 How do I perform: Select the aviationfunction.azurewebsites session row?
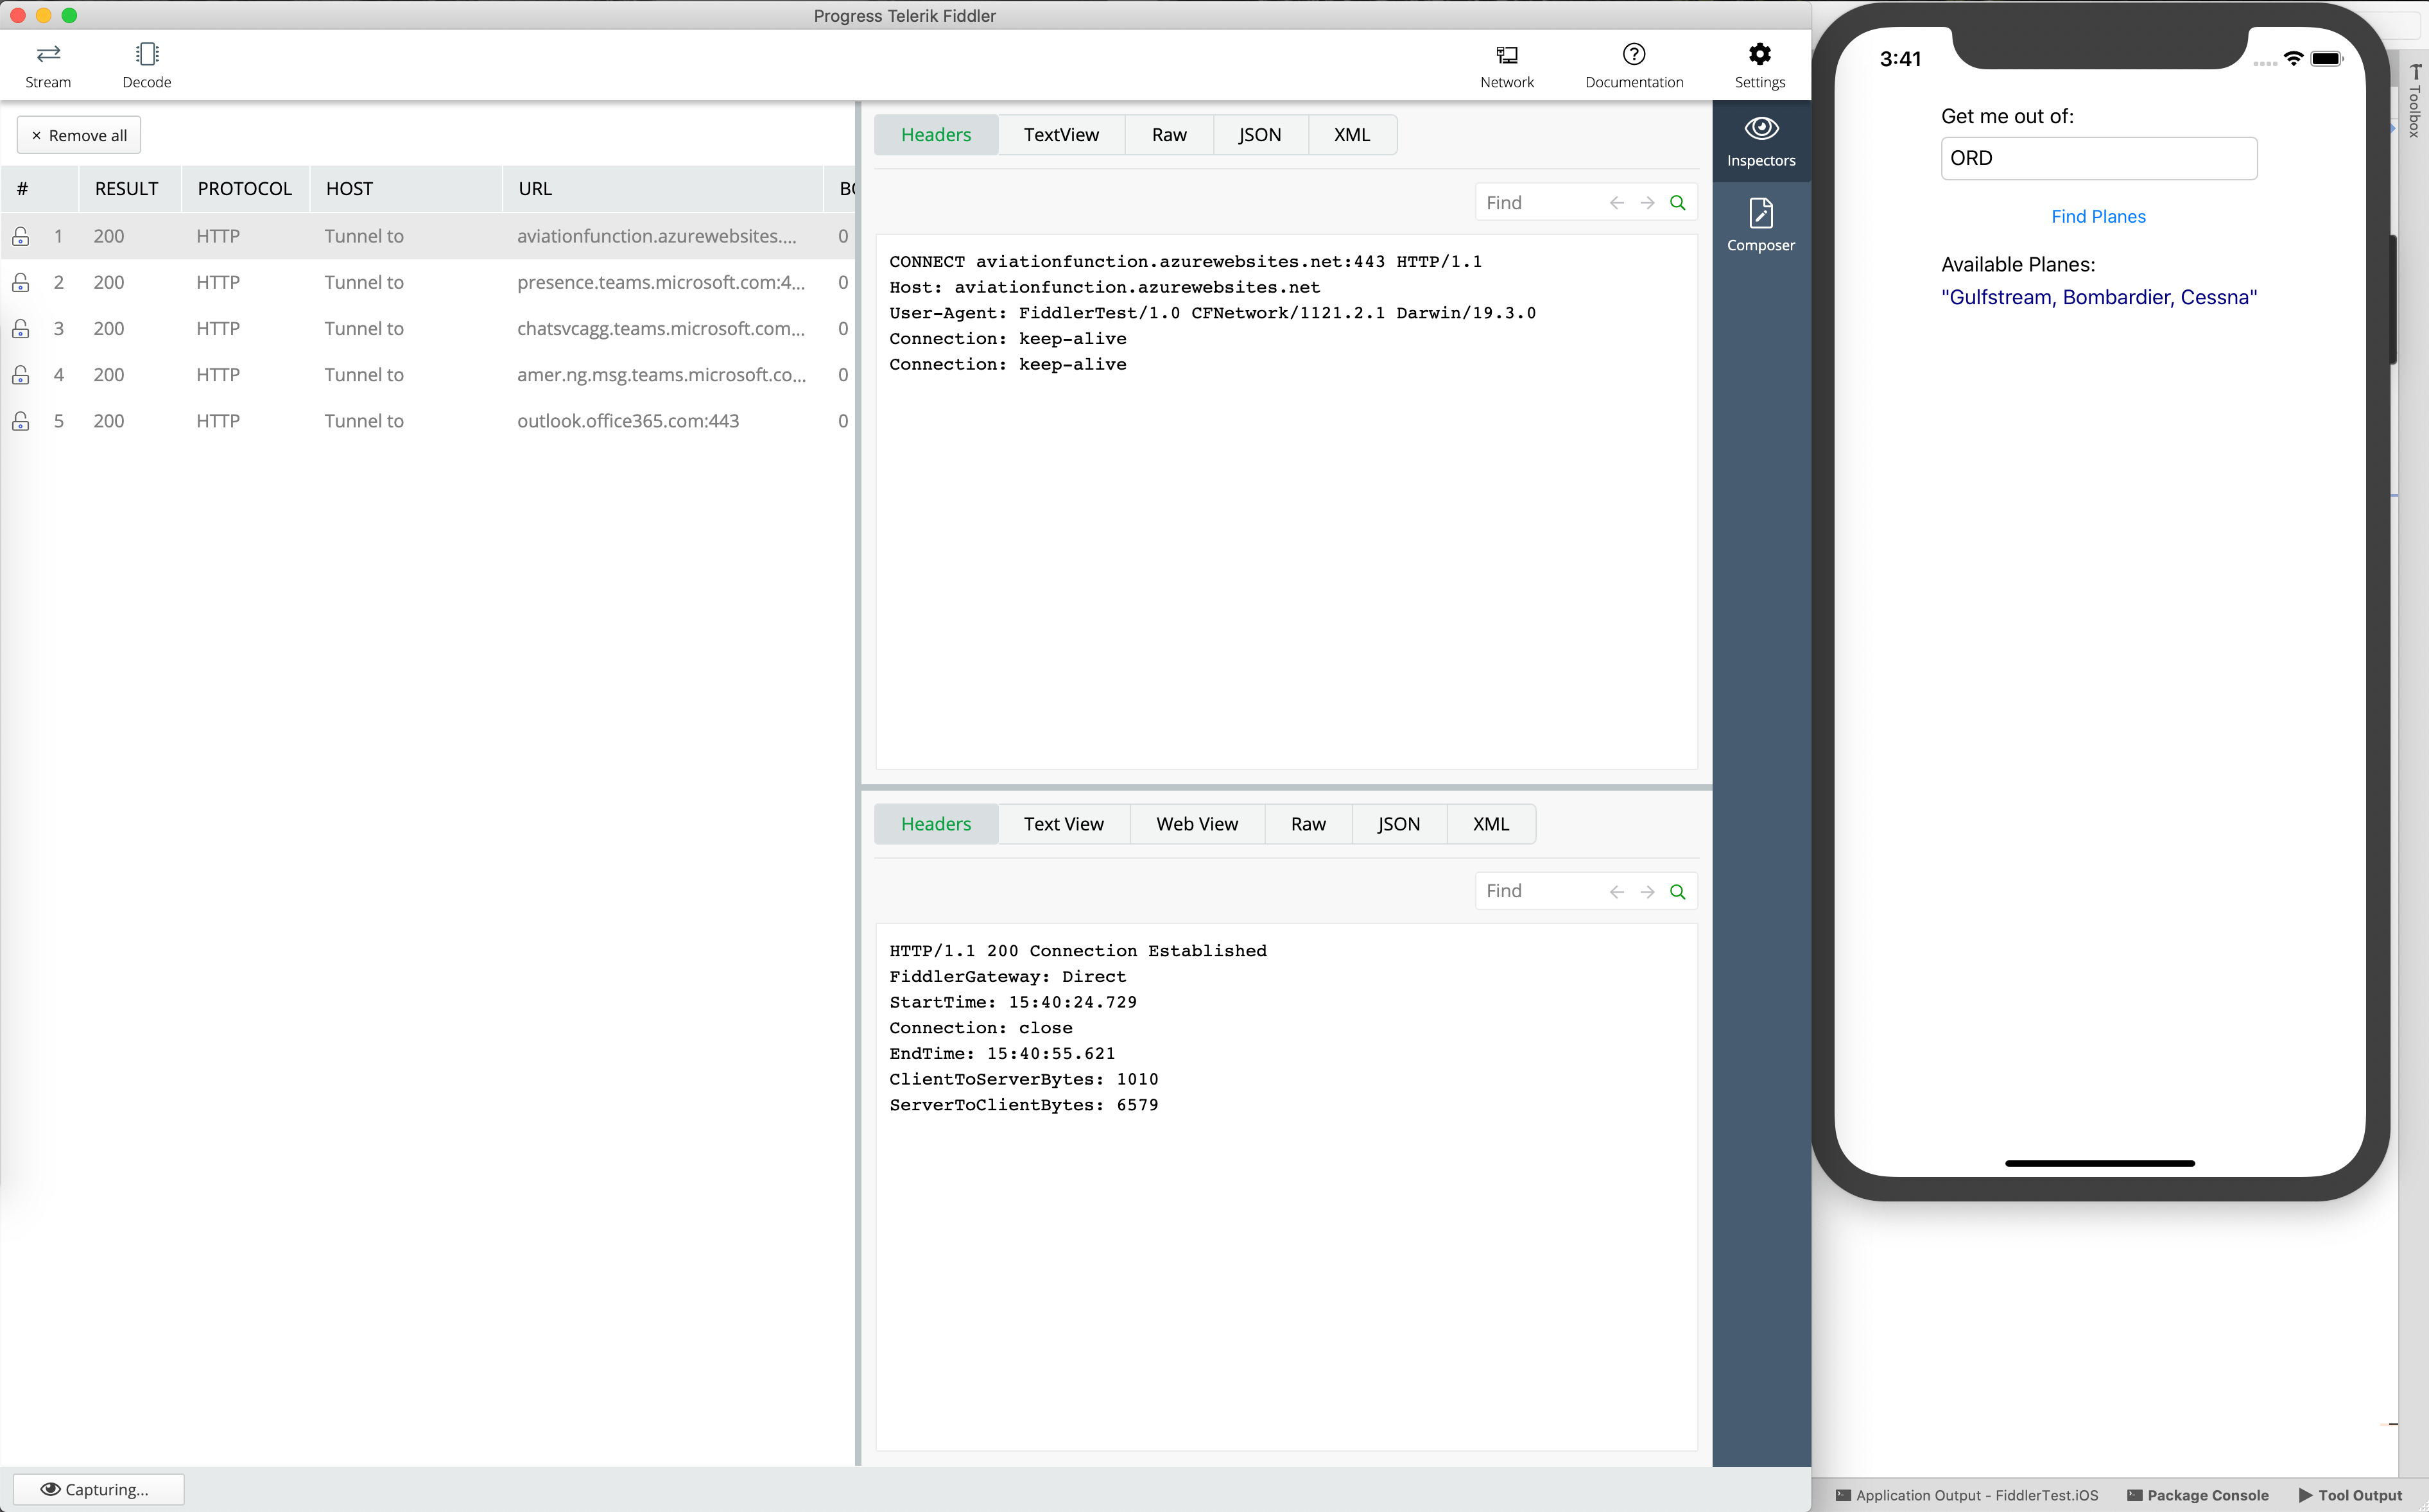pos(428,236)
